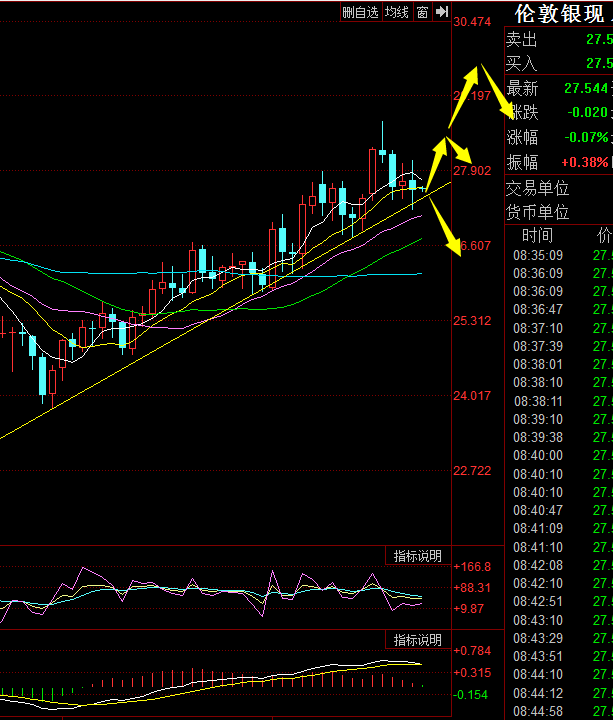Select the 24.017 price axis label
613x720 pixels.
[472, 395]
